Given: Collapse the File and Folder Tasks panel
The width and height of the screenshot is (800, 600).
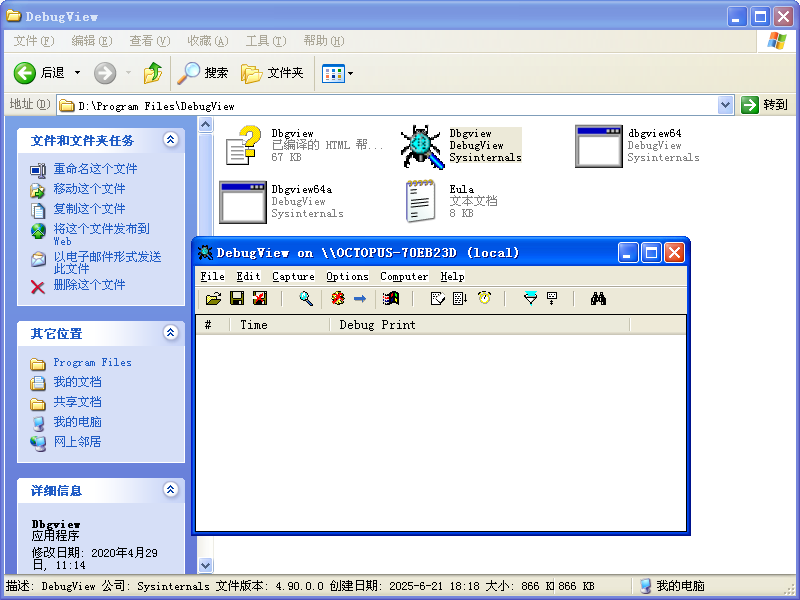Looking at the screenshot, I should 170,139.
